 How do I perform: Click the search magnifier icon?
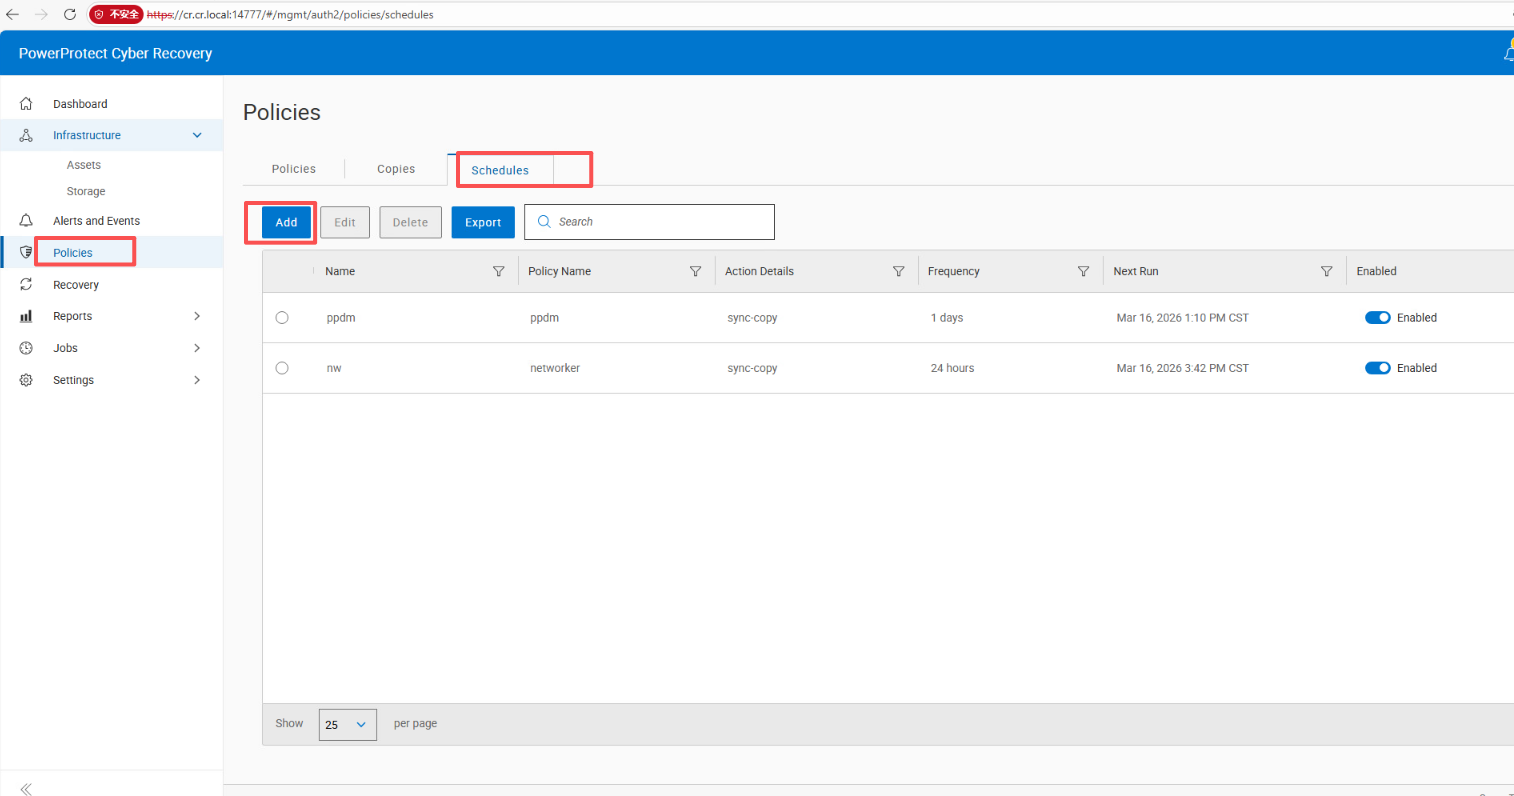point(544,222)
